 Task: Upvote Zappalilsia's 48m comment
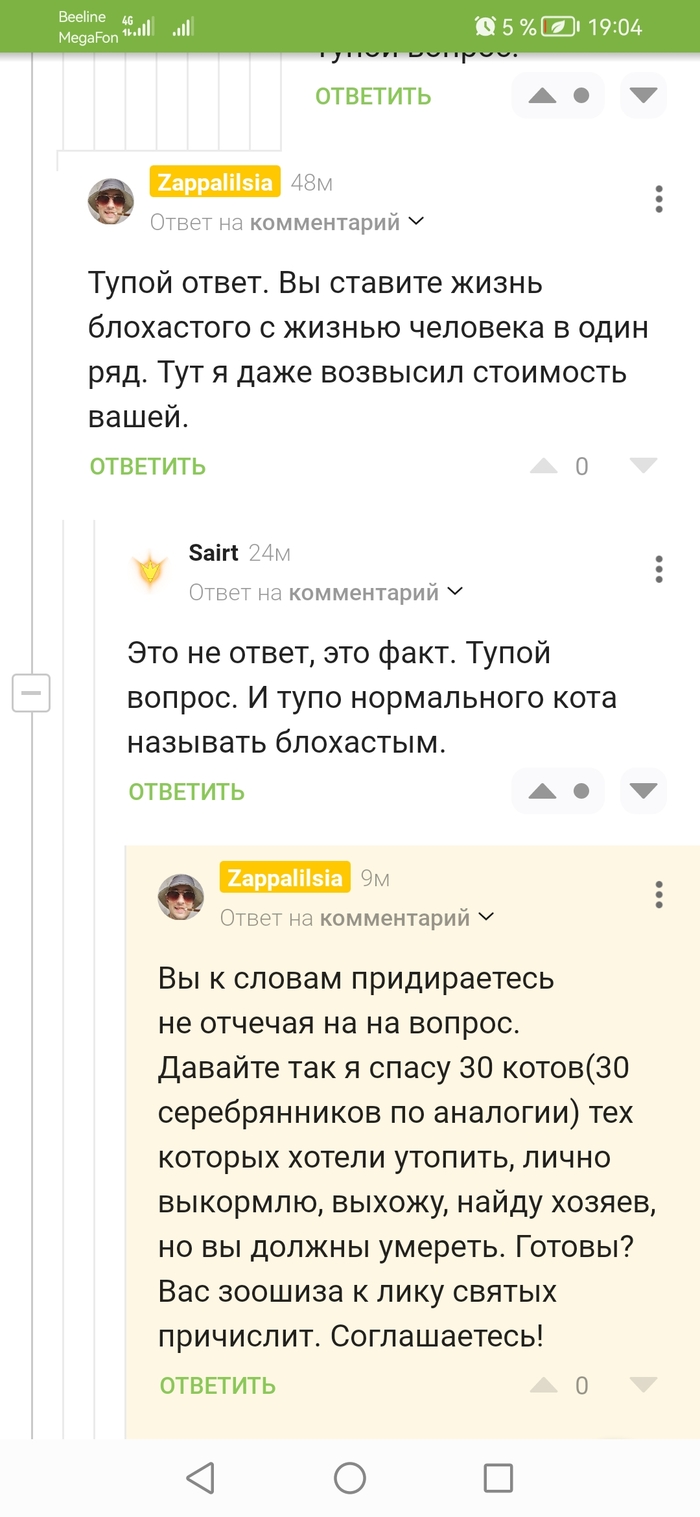pyautogui.click(x=543, y=466)
